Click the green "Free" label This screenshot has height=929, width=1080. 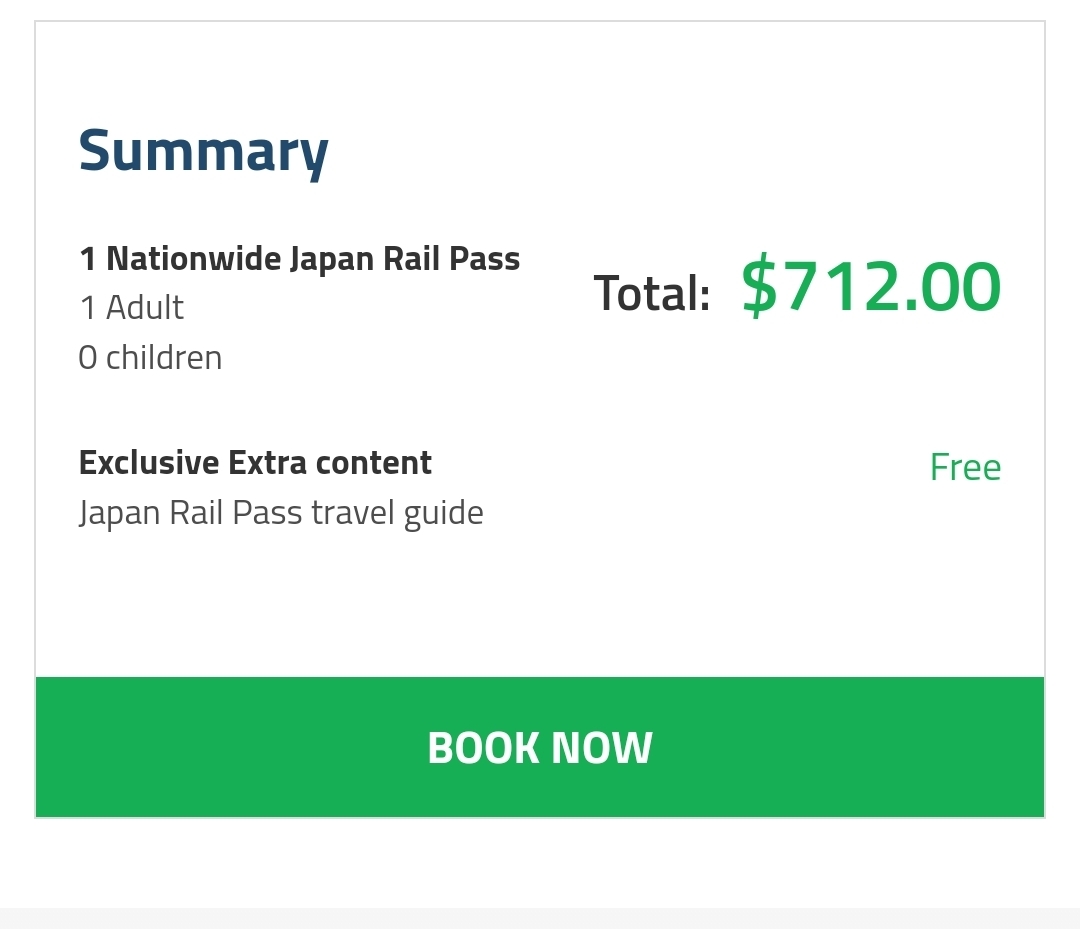click(965, 467)
